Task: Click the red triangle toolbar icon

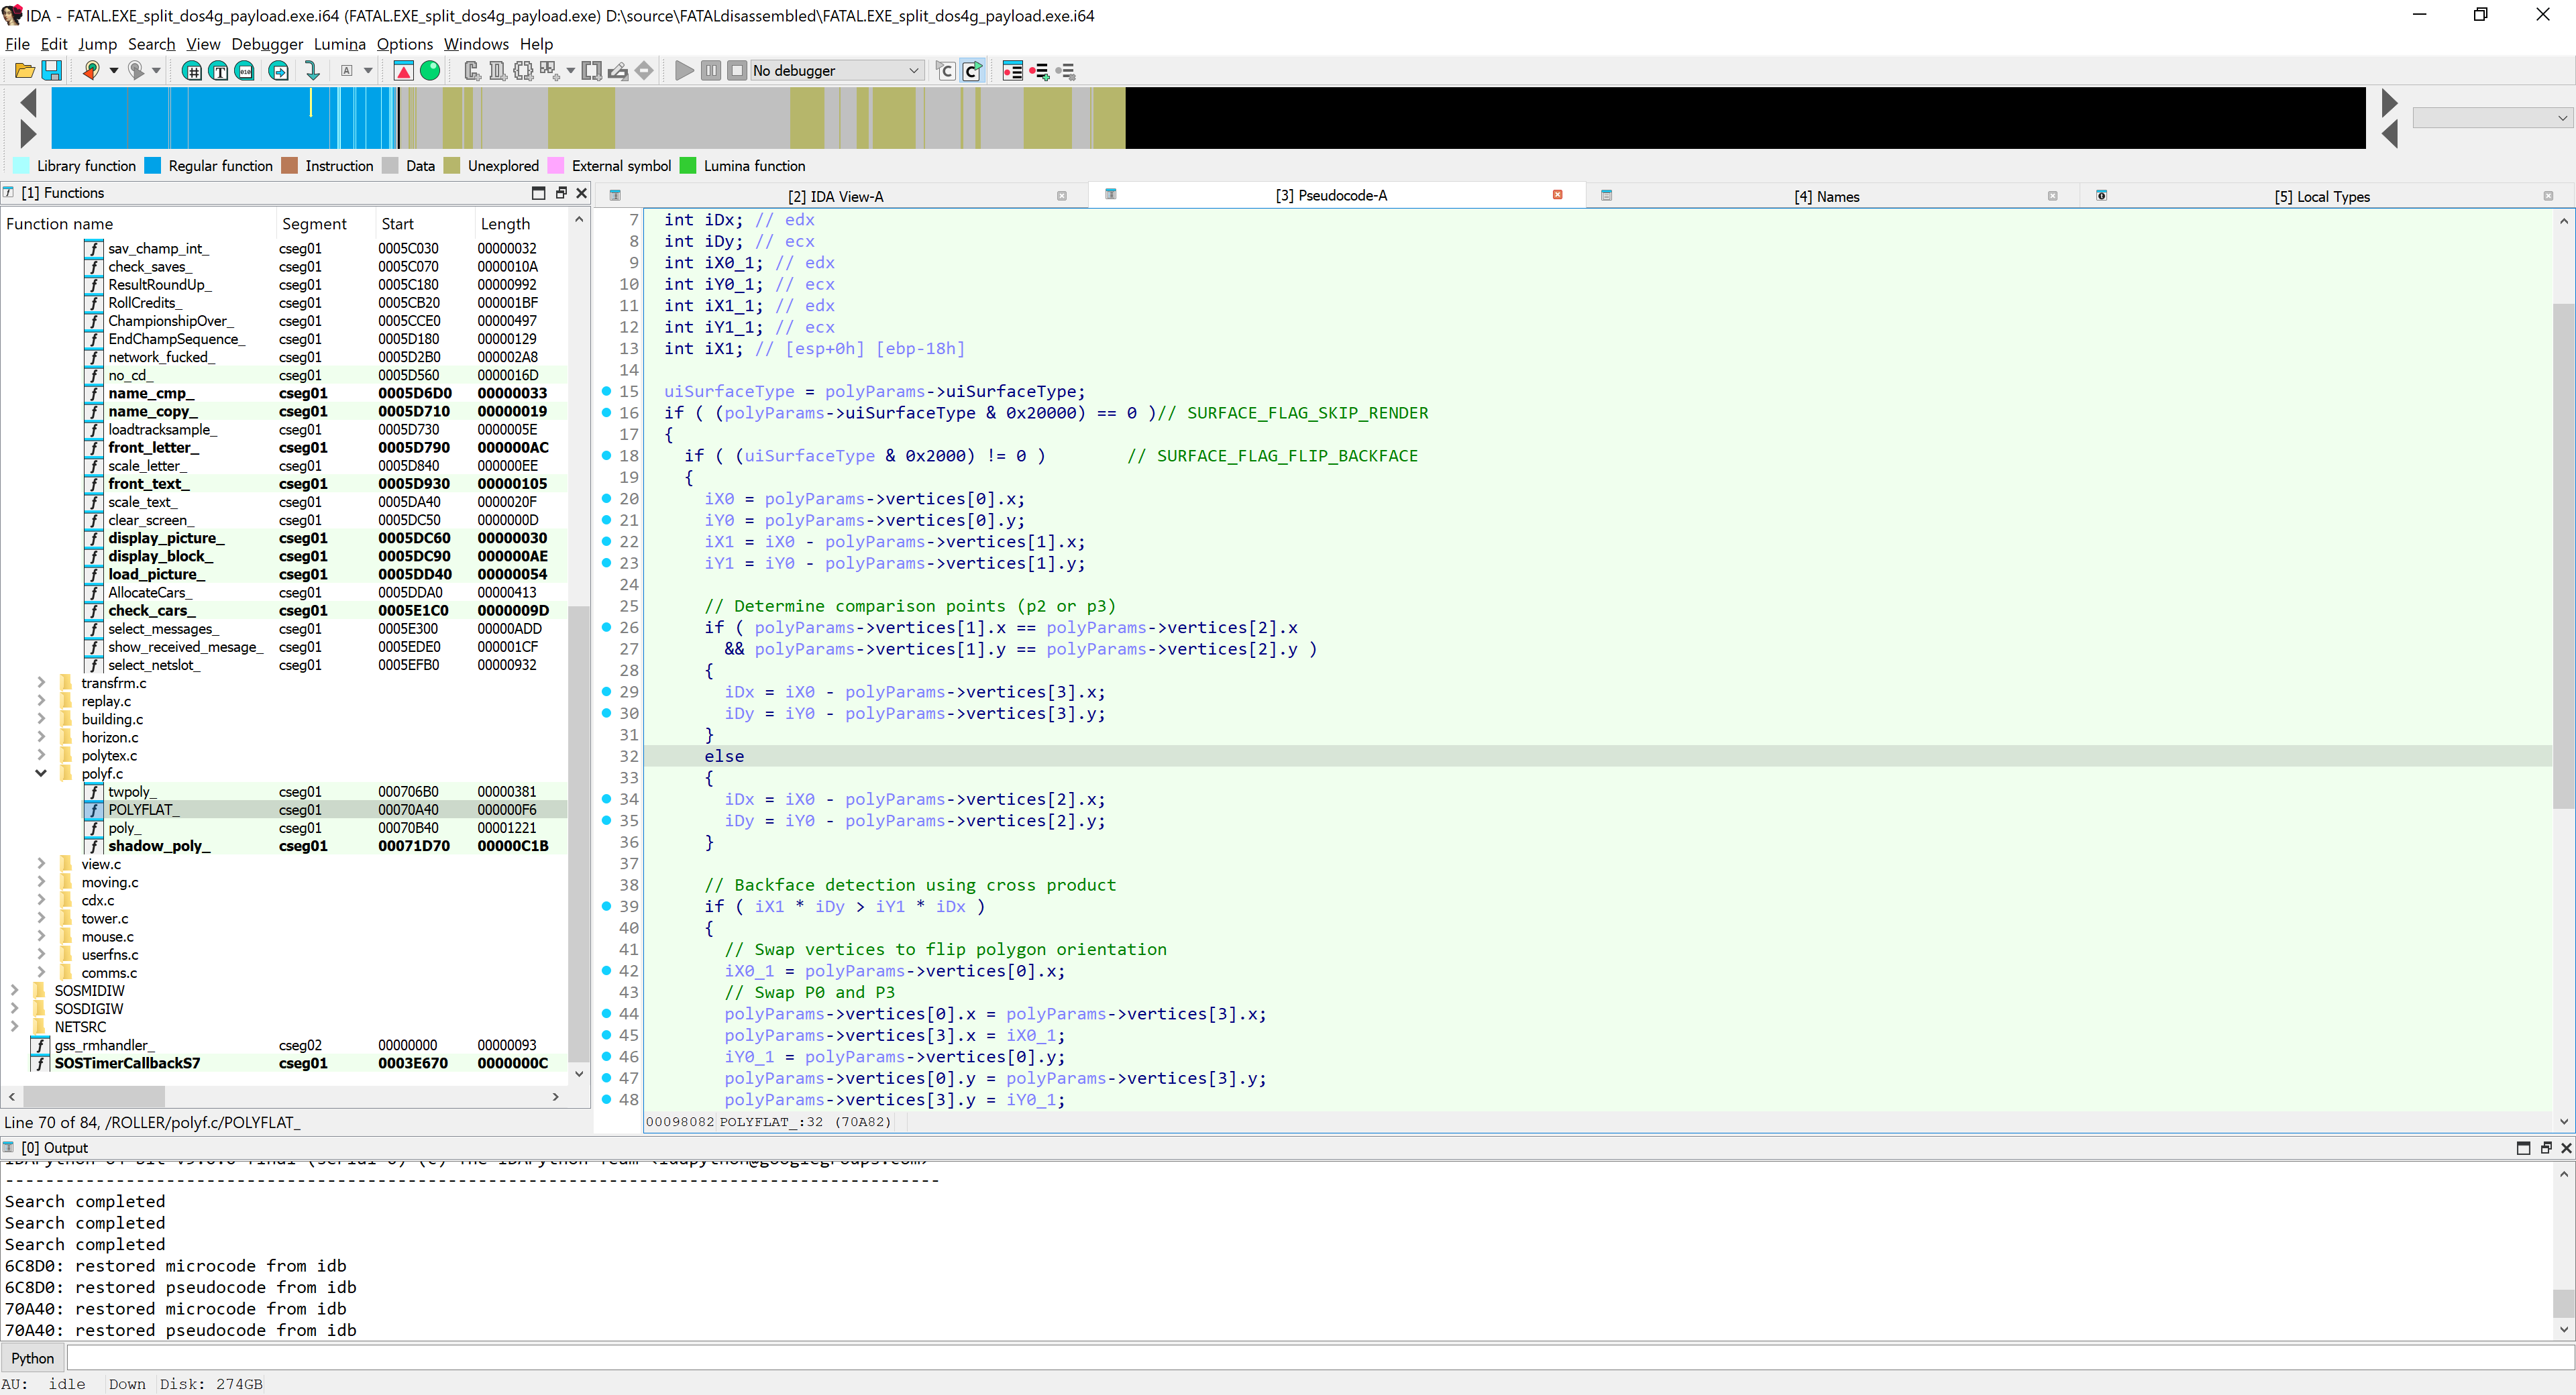Action: [403, 70]
